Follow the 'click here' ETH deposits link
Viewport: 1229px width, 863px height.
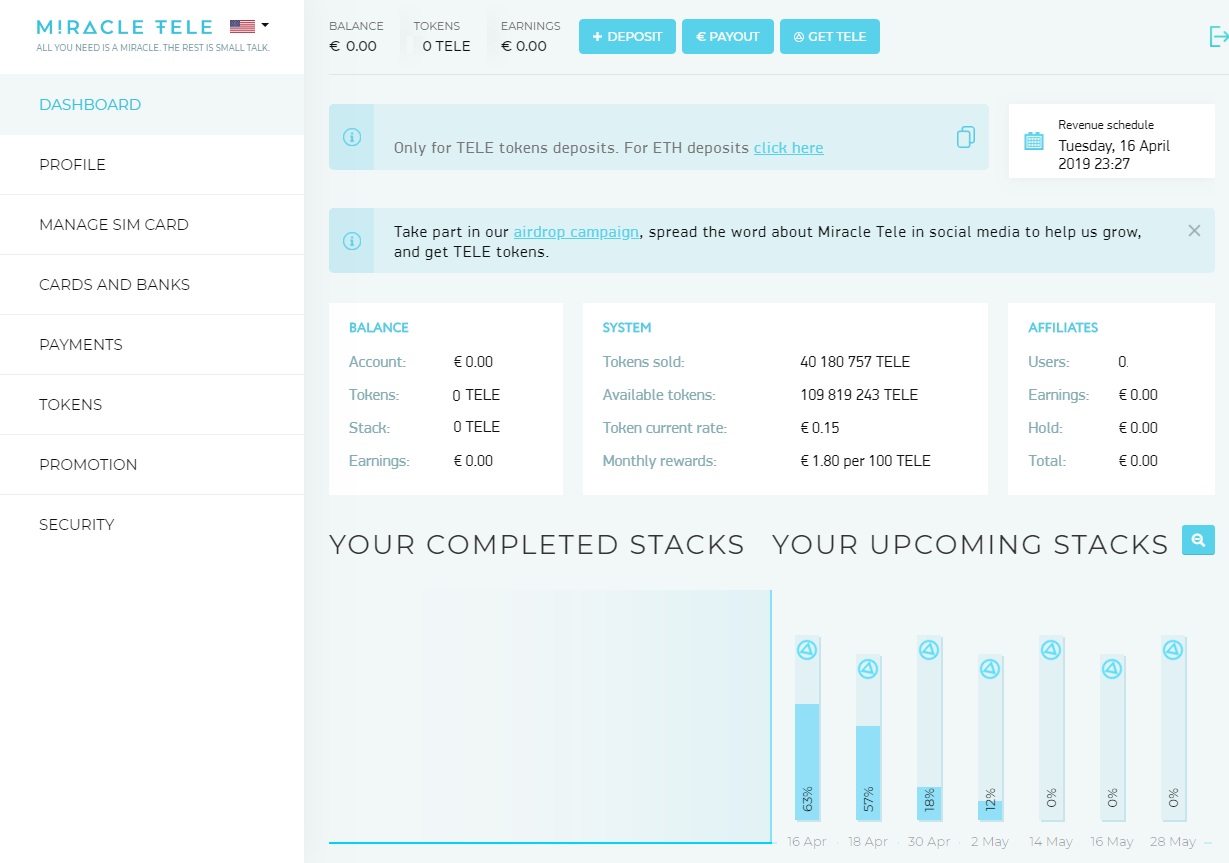pyautogui.click(x=789, y=148)
